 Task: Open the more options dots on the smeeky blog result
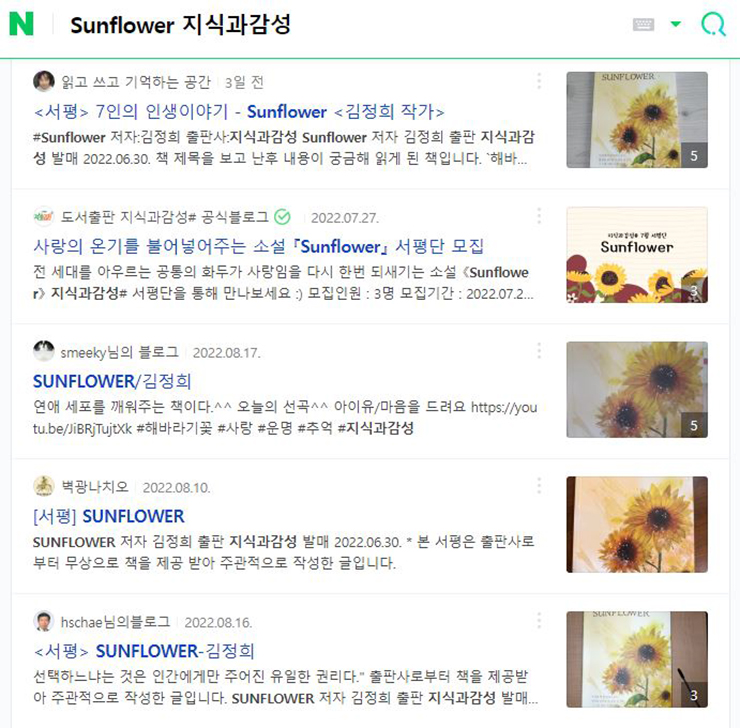click(x=539, y=351)
